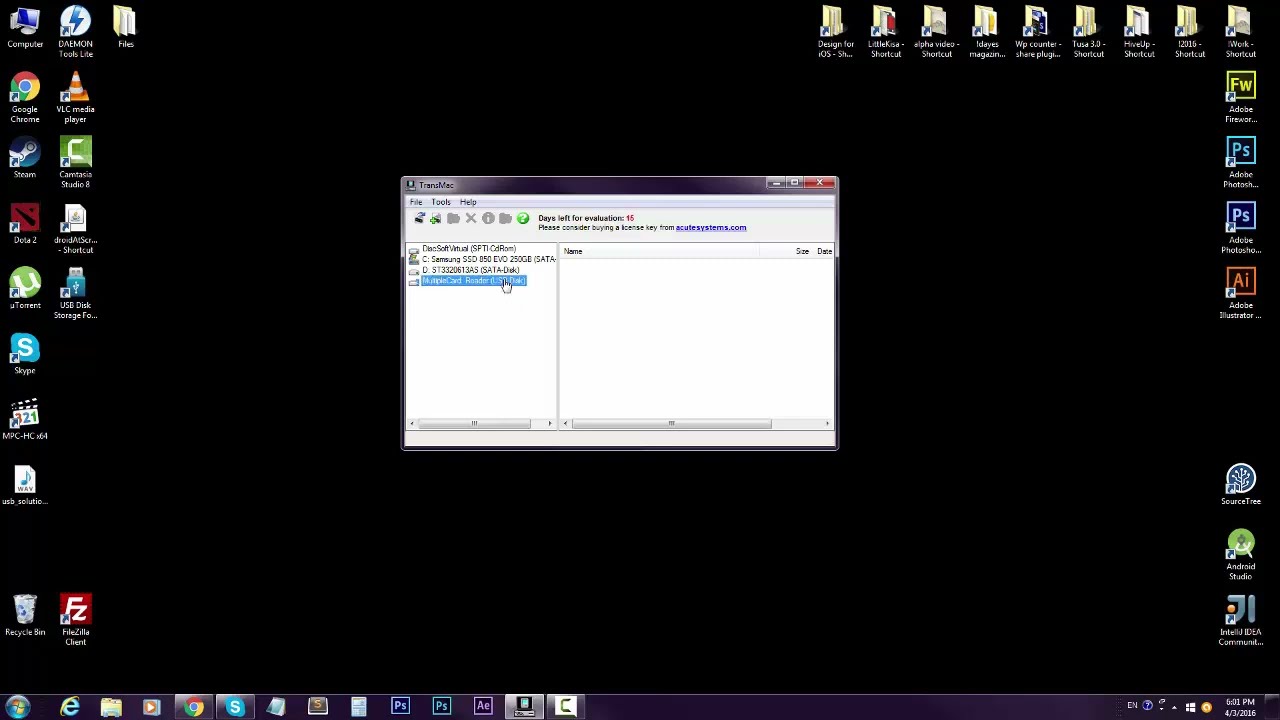Click the file pane horizontal scrollbar thumb
The height and width of the screenshot is (720, 1280).
point(671,424)
